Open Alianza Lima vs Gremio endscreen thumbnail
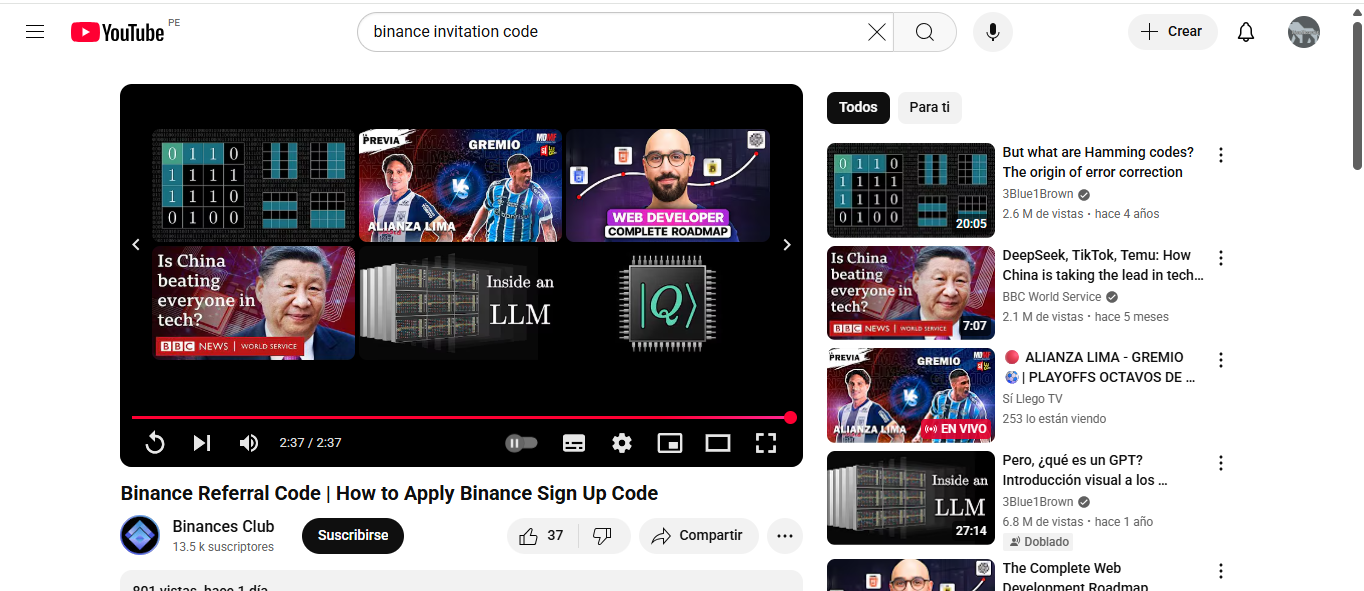The image size is (1364, 591). [x=460, y=185]
